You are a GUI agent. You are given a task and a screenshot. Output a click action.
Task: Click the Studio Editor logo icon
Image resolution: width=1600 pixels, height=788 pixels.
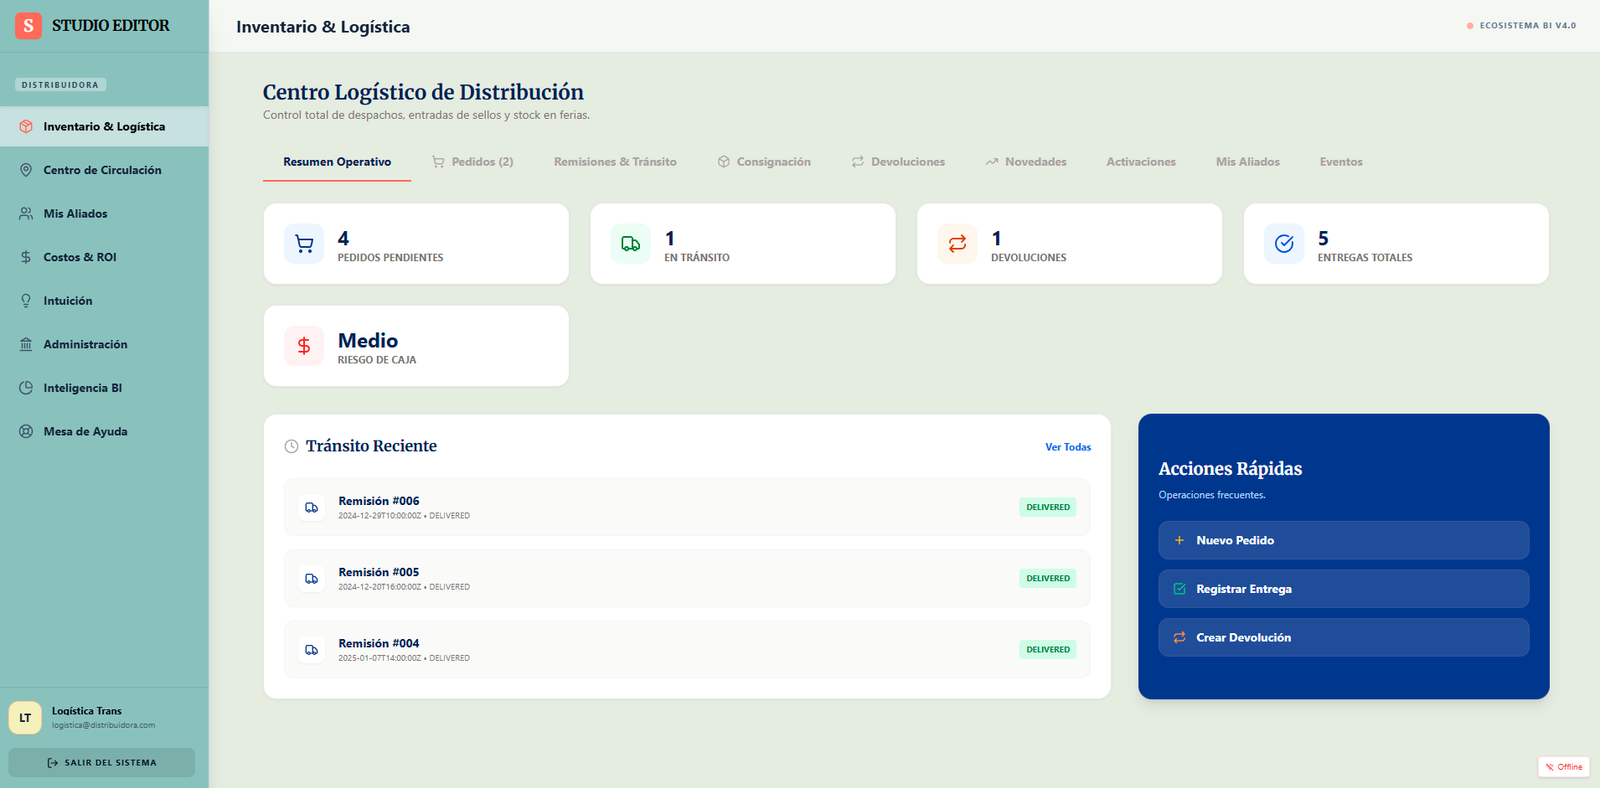point(28,26)
